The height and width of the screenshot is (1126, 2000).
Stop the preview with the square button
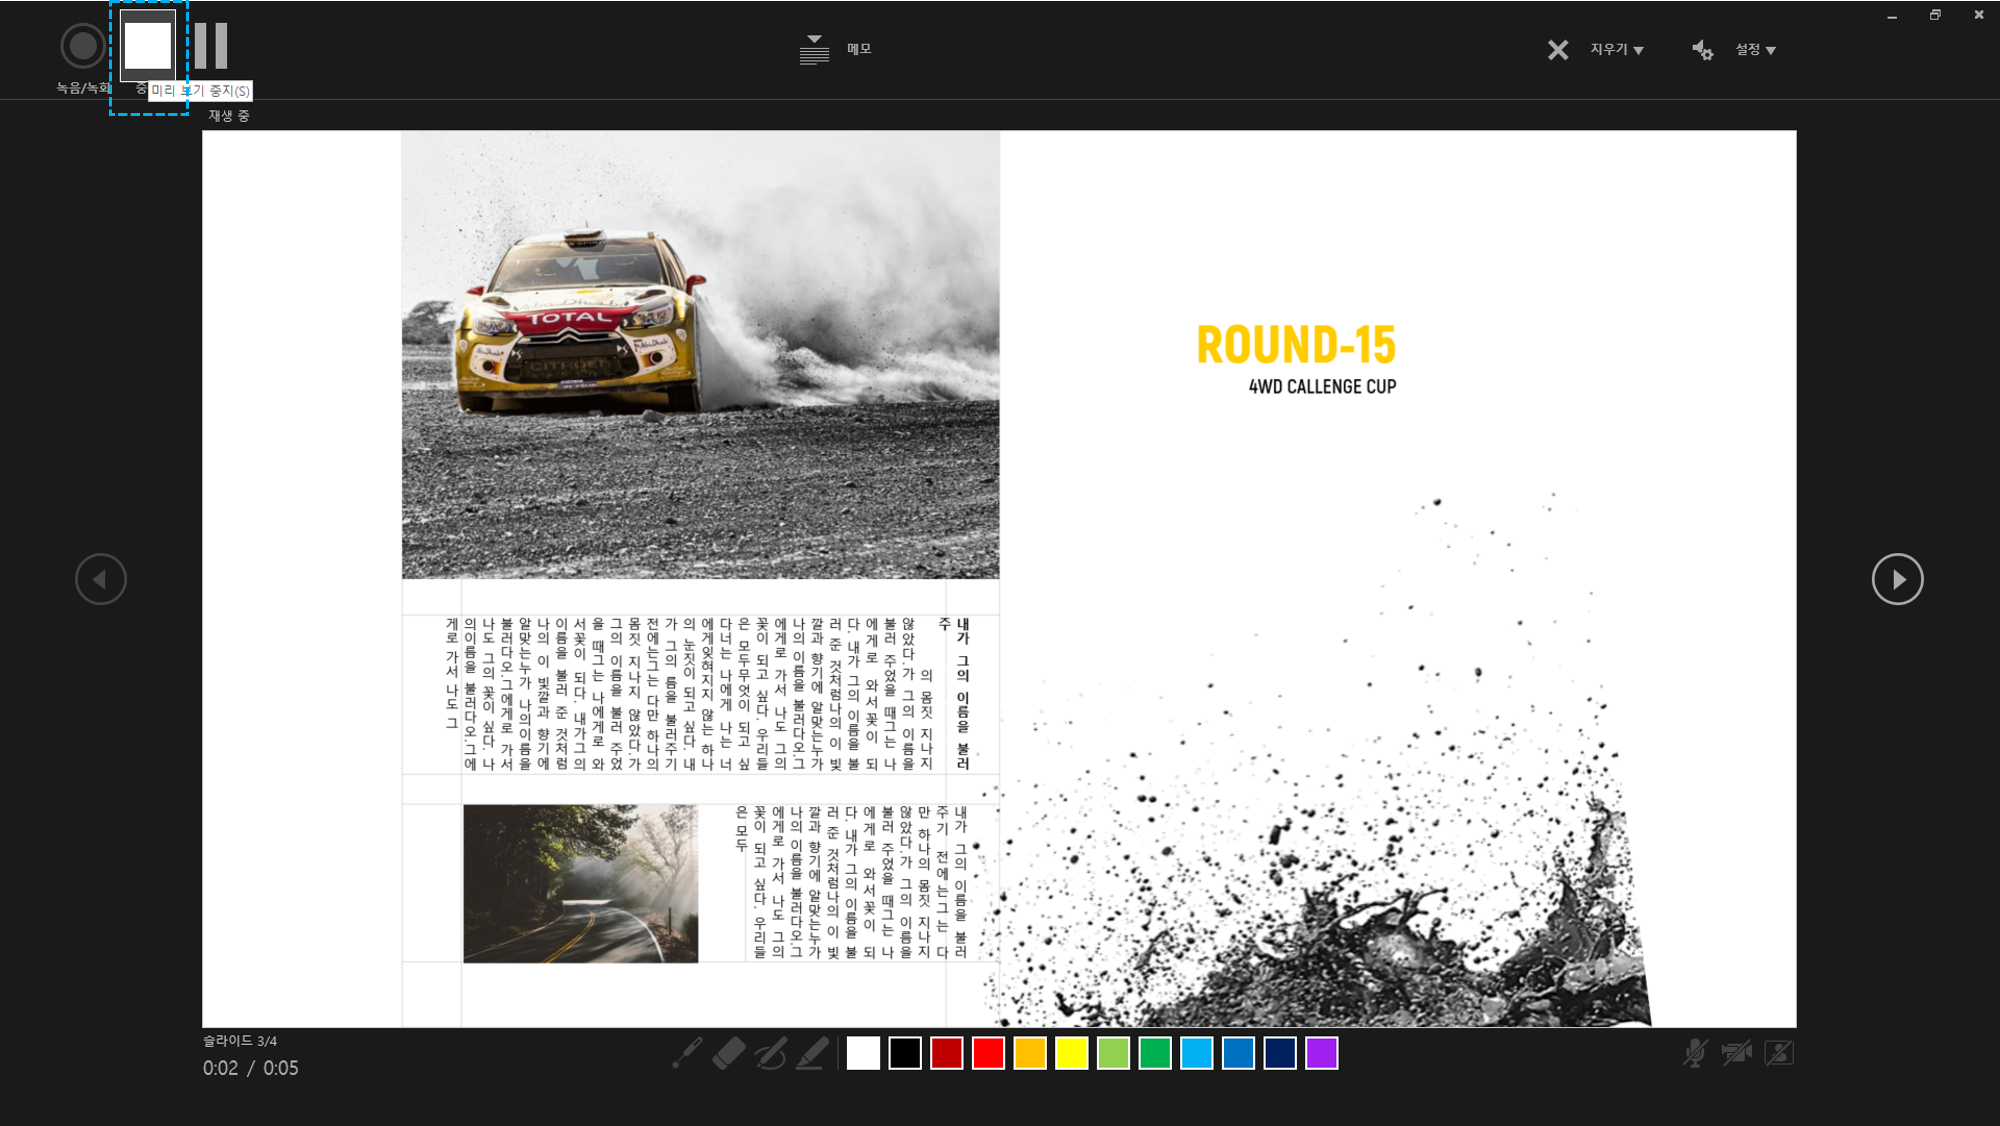[x=148, y=46]
